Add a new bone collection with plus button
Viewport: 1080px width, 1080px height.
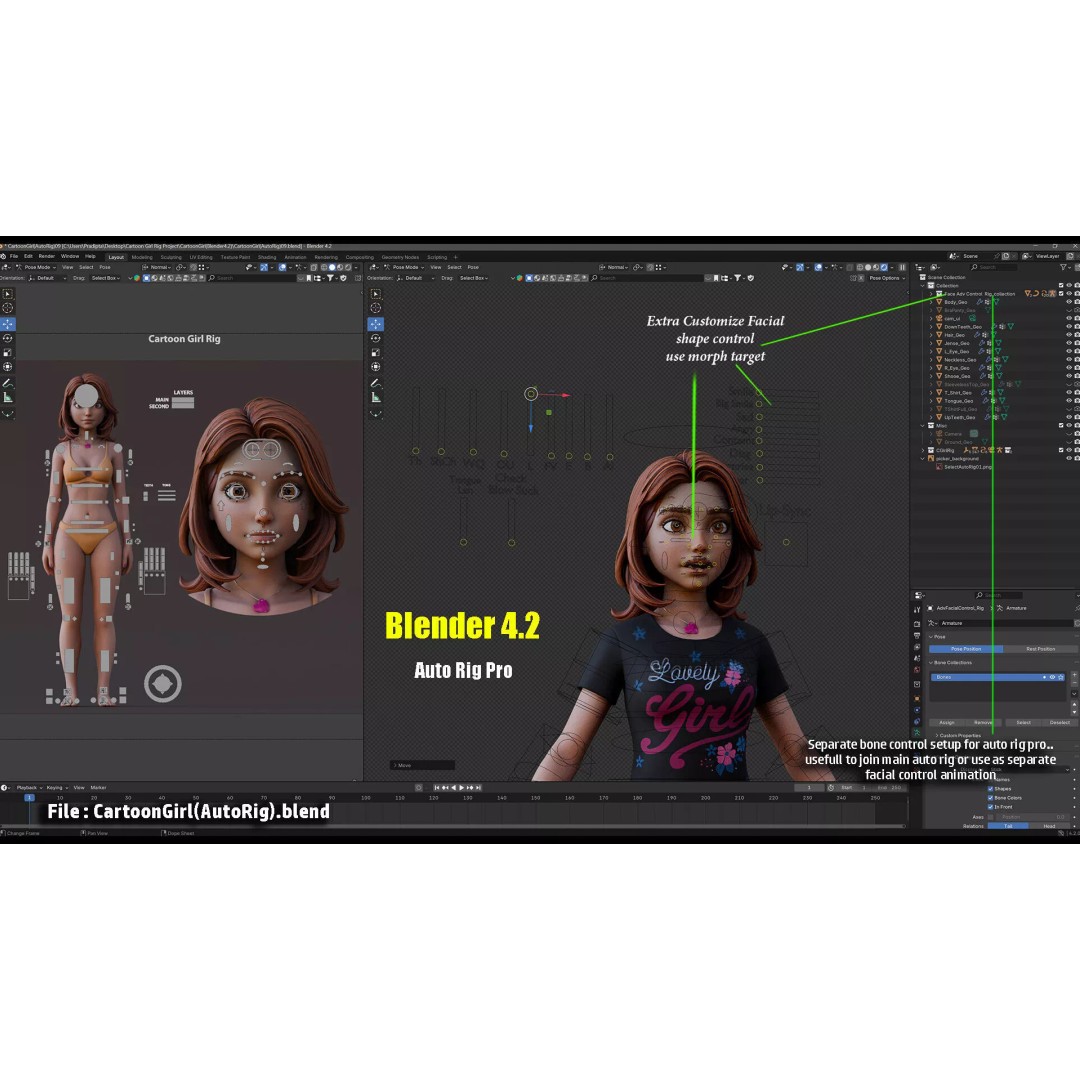[x=1074, y=676]
